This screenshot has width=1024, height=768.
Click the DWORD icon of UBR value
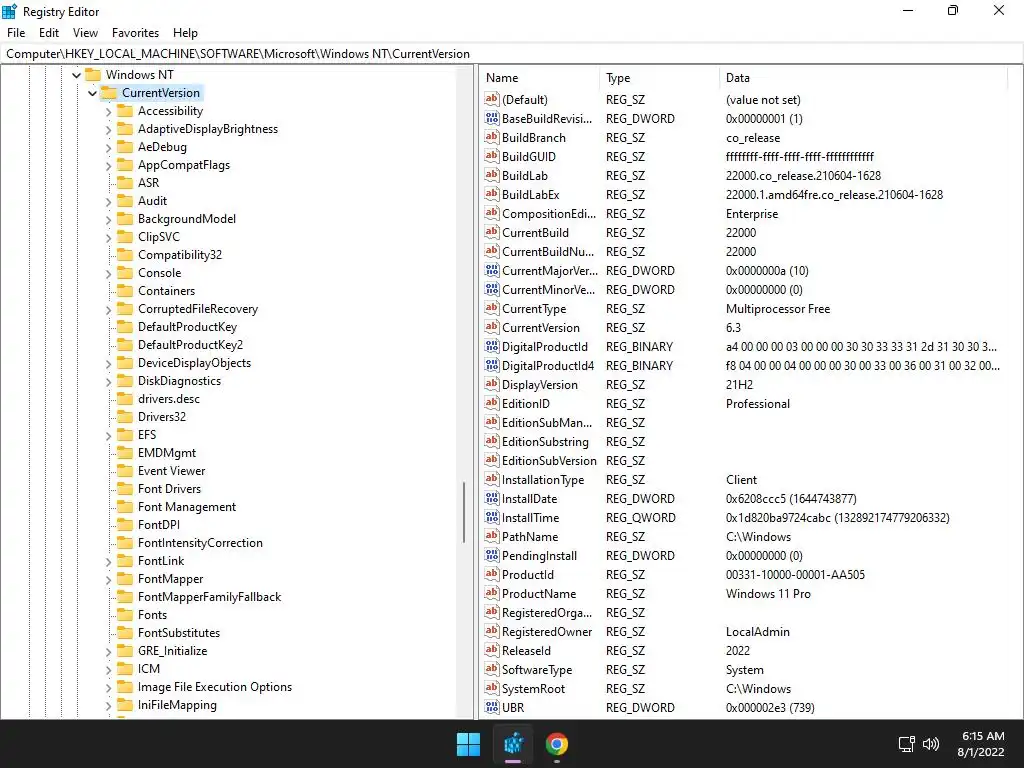pos(492,707)
